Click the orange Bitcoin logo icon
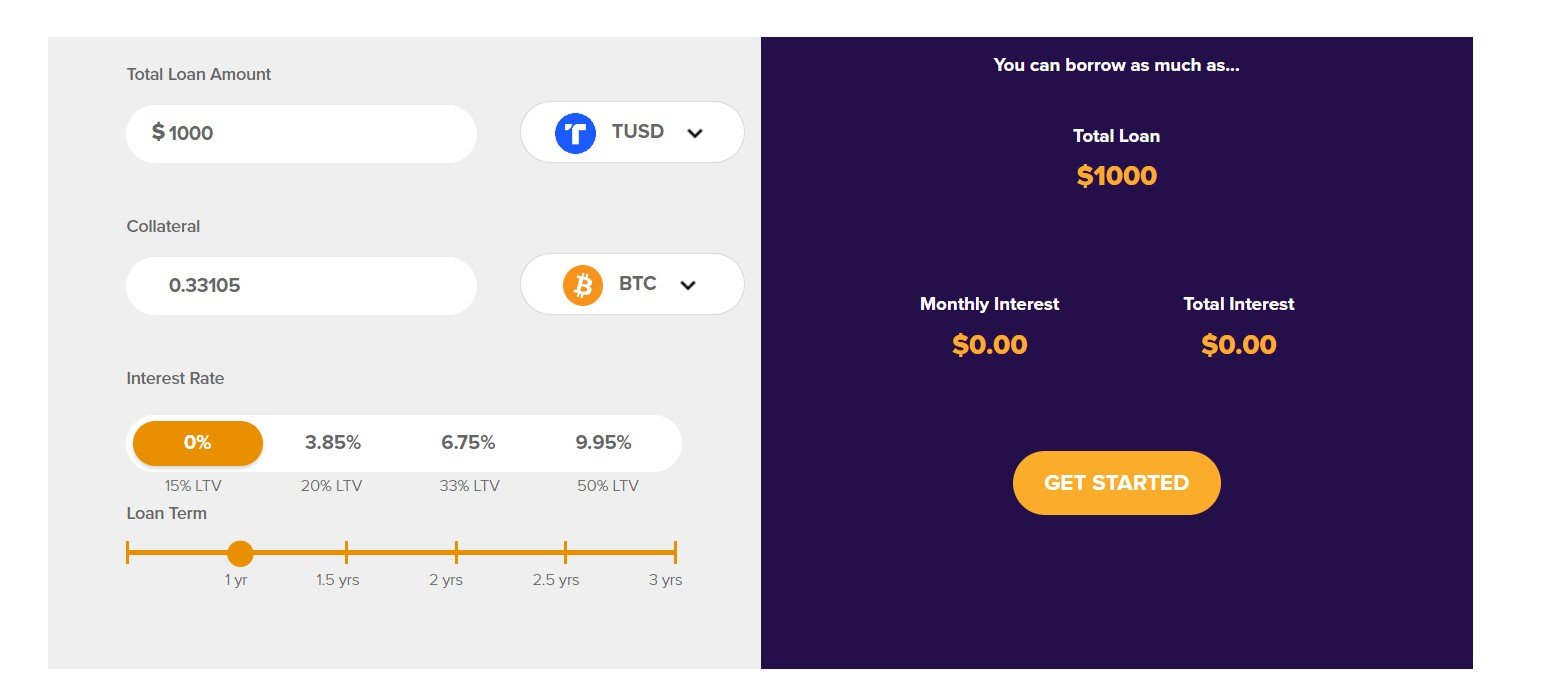 tap(583, 285)
